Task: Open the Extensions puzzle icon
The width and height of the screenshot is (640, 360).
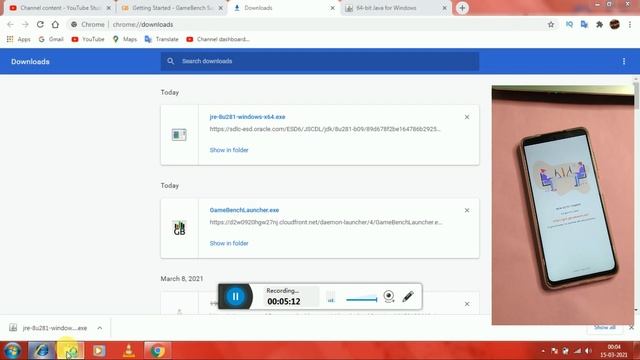Action: (x=599, y=24)
